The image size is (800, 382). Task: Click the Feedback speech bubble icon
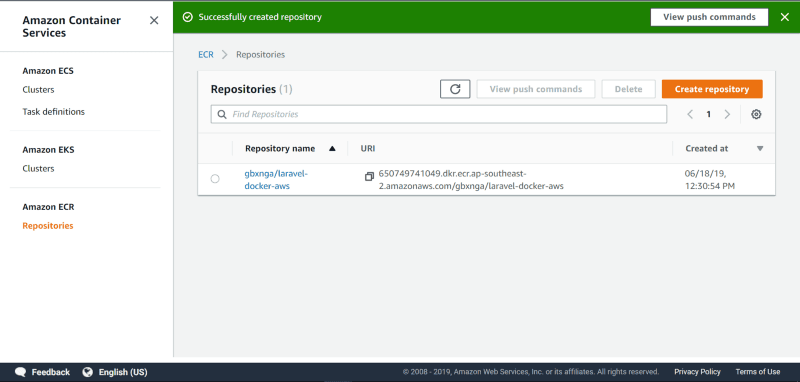tap(20, 372)
